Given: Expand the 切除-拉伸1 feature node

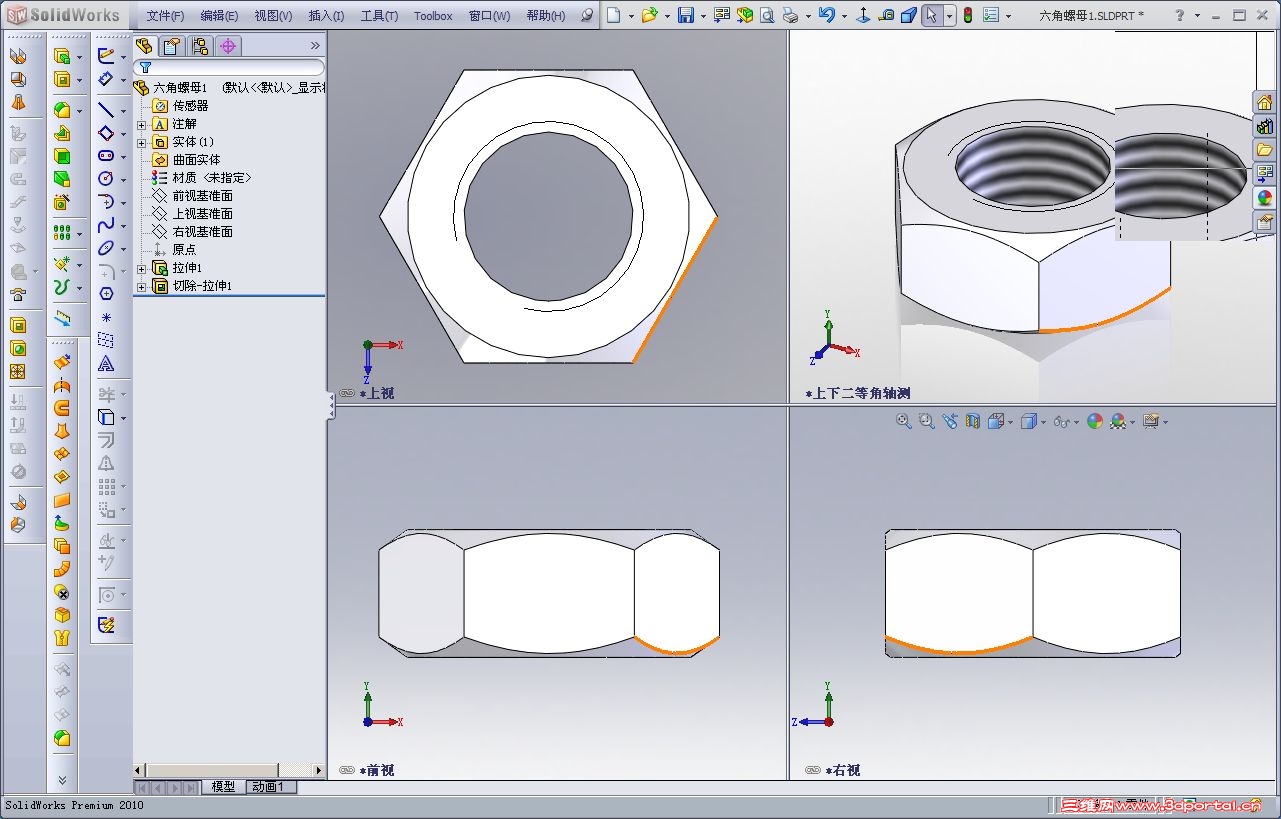Looking at the screenshot, I should click(141, 286).
